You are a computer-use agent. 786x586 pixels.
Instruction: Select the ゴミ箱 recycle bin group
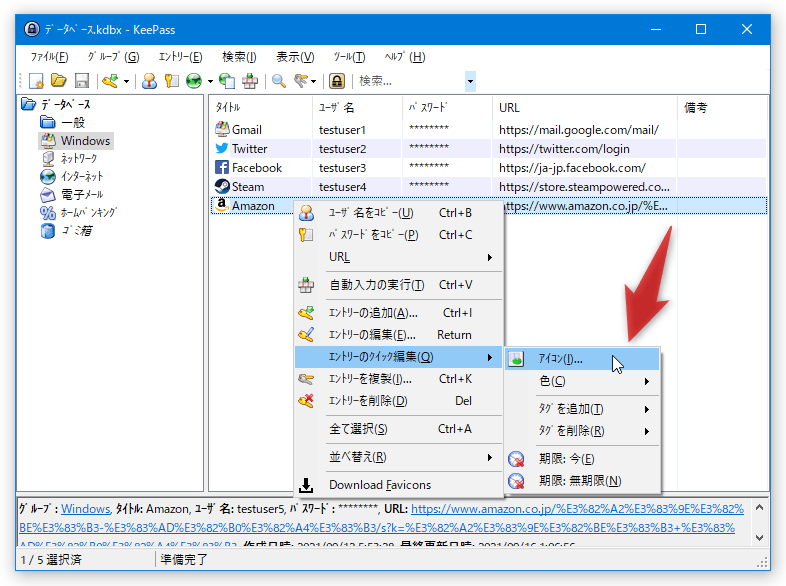point(77,231)
